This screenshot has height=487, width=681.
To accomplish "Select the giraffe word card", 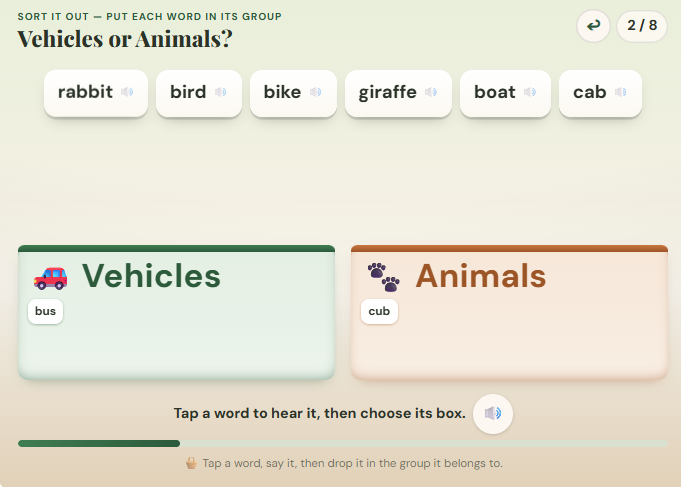I will pyautogui.click(x=398, y=93).
